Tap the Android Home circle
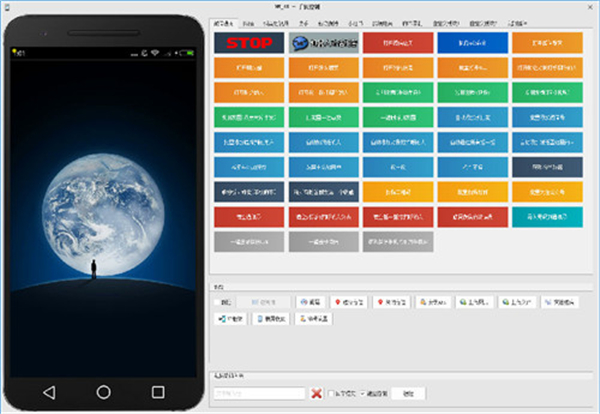Image resolution: width=600 pixels, height=414 pixels. click(104, 390)
